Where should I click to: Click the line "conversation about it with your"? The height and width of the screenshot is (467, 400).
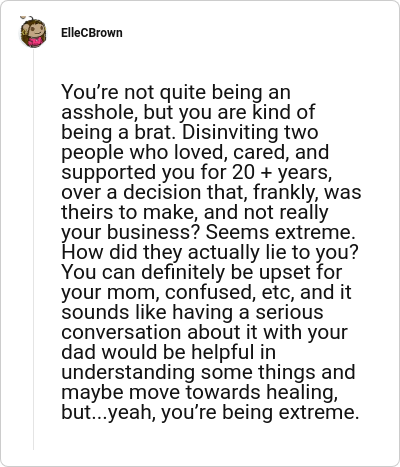(x=204, y=332)
